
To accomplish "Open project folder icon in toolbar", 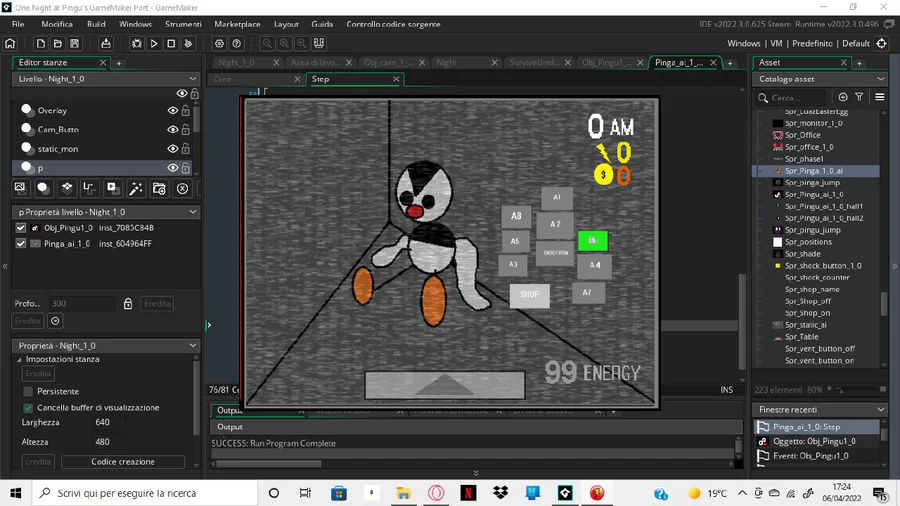I will 57,44.
